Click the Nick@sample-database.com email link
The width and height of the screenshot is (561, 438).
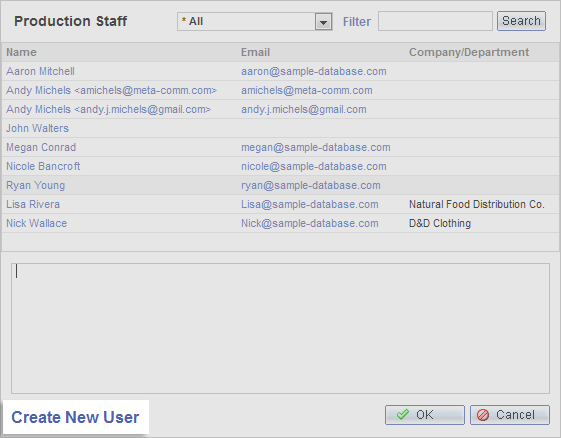tap(309, 223)
